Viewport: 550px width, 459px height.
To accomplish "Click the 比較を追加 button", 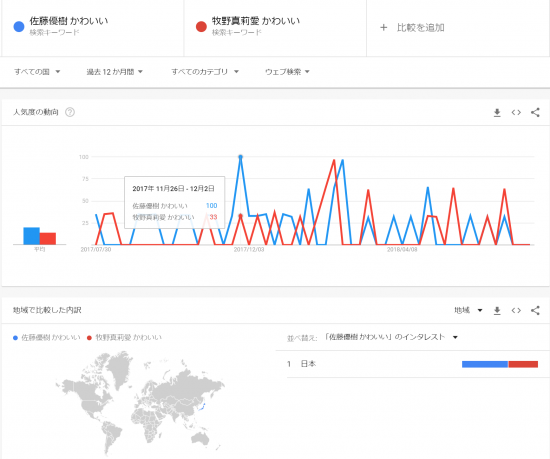I will tap(412, 27).
